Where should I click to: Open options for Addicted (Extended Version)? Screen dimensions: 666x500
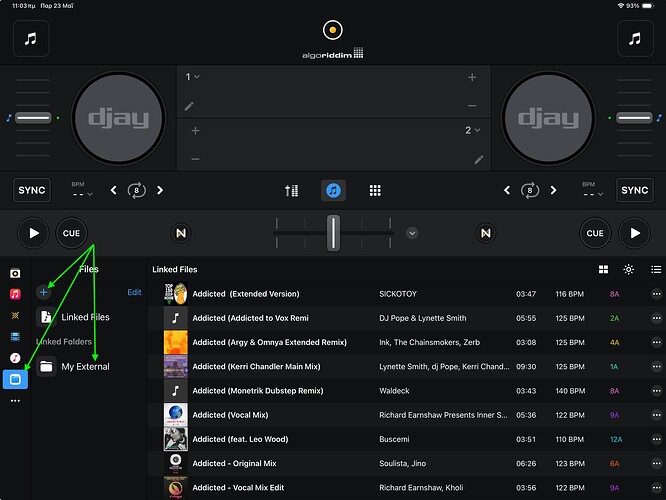click(x=656, y=294)
